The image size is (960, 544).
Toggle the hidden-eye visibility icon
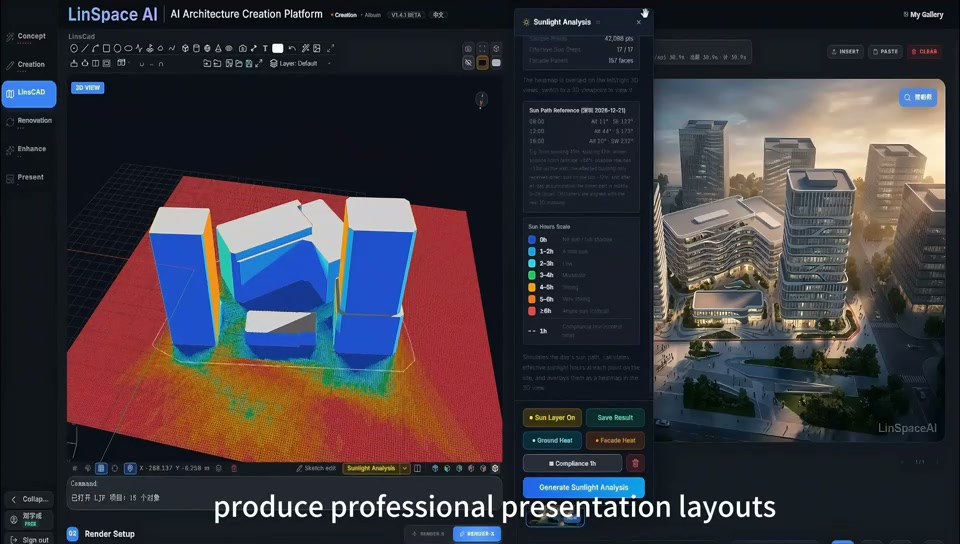coord(468,62)
